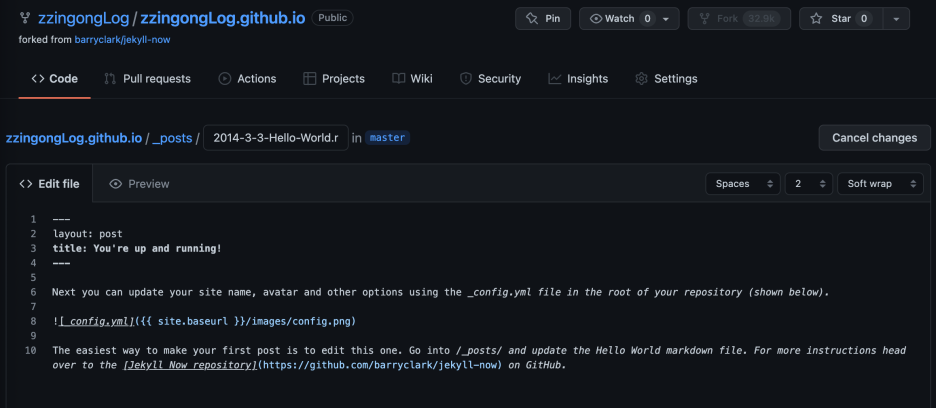Click the title line 'You're up and running!'
Image resolution: width=936 pixels, height=408 pixels.
tap(137, 248)
